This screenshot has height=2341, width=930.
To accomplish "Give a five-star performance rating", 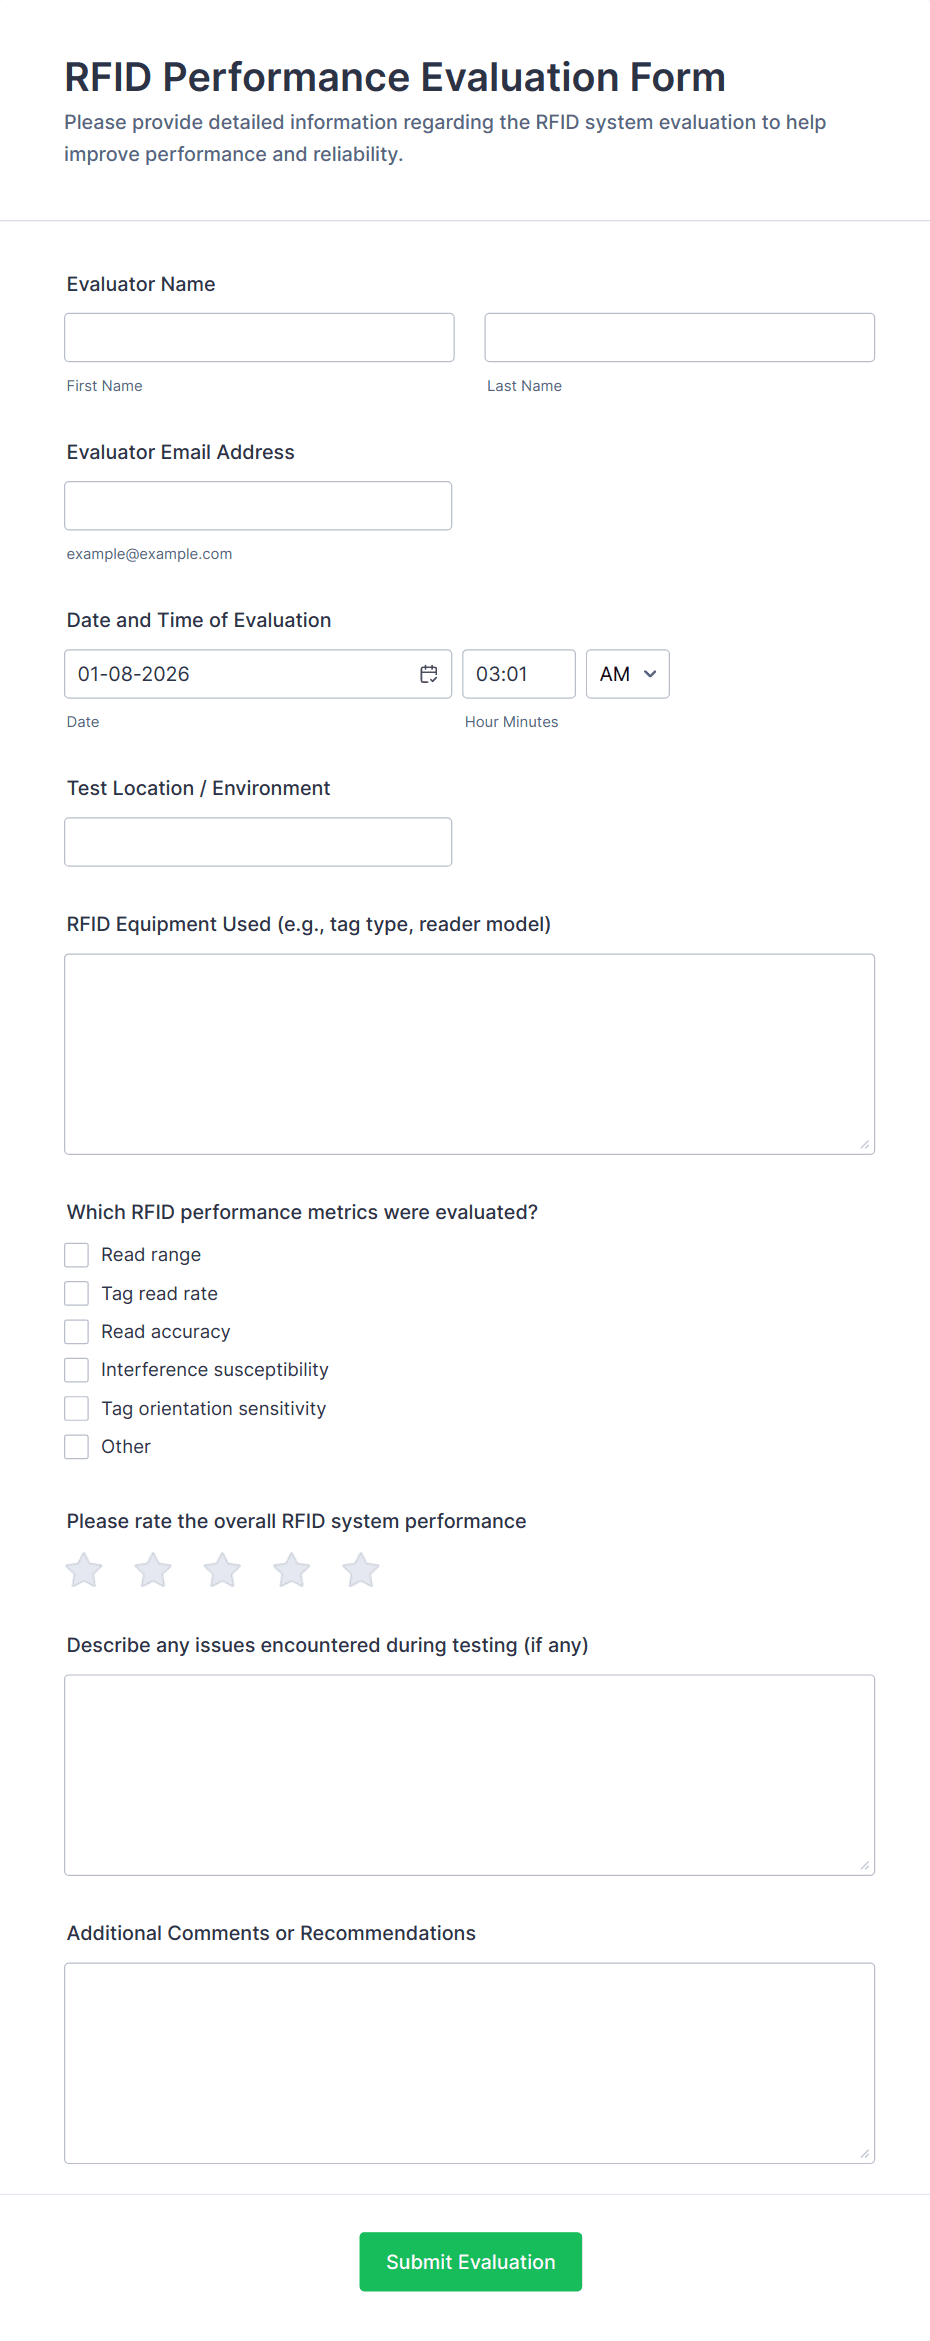I will point(359,1569).
